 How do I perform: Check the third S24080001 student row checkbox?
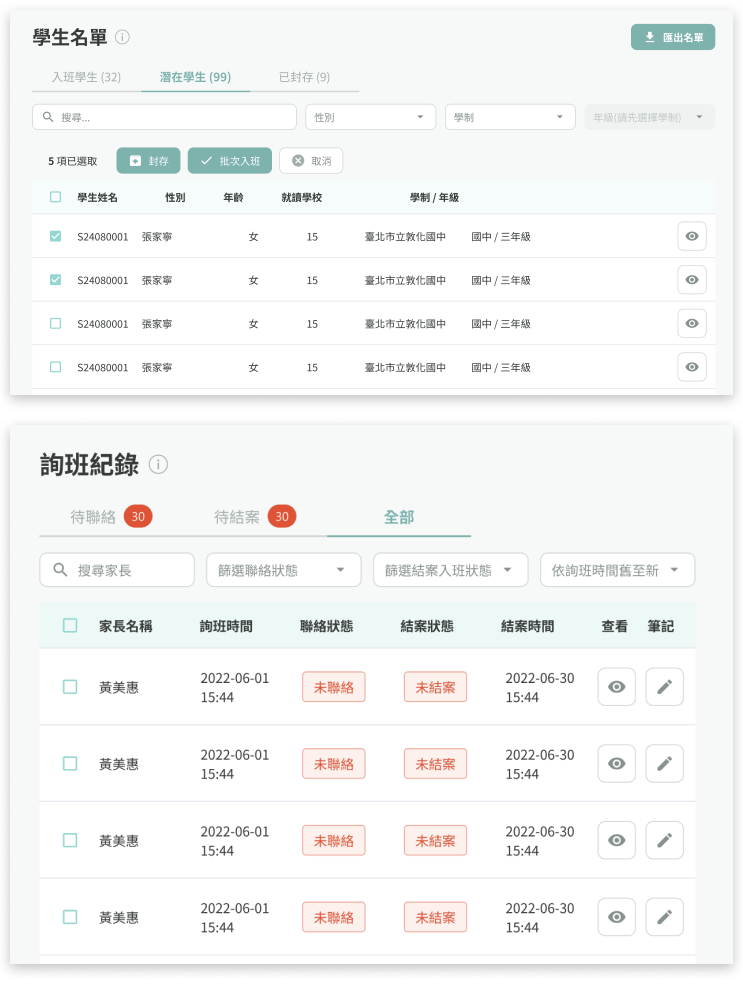click(x=56, y=323)
